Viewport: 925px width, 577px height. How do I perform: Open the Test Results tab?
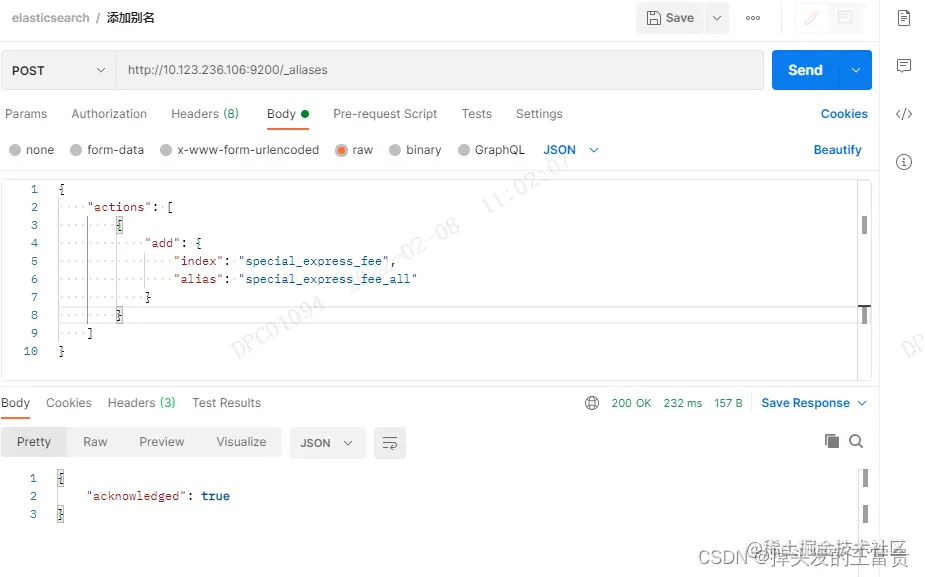click(227, 403)
